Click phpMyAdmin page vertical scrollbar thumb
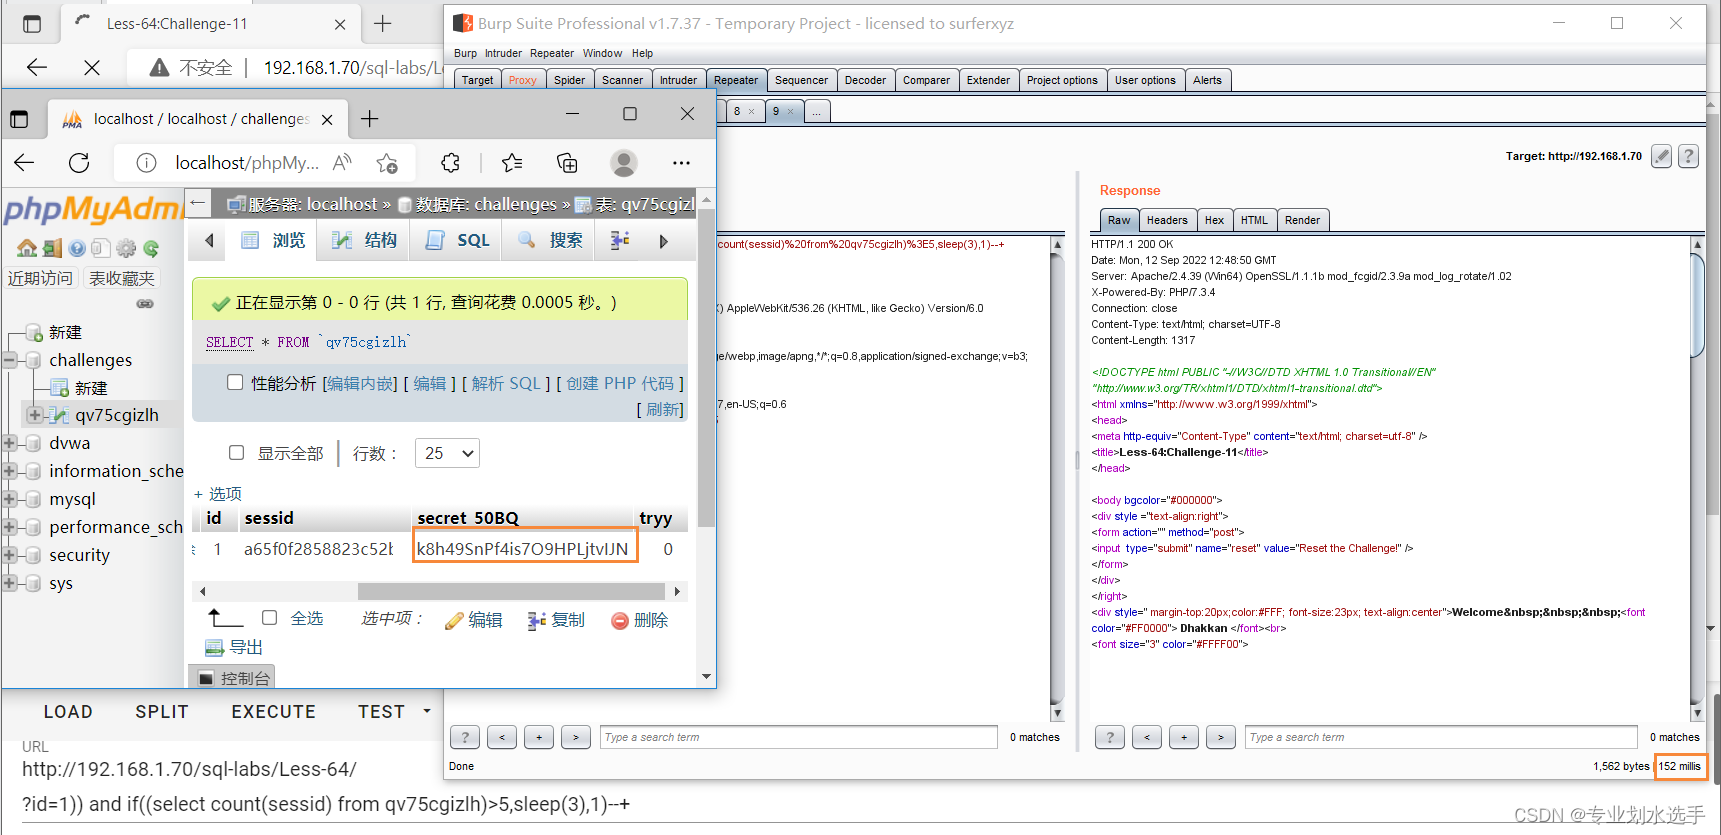The image size is (1721, 835). pos(706,369)
